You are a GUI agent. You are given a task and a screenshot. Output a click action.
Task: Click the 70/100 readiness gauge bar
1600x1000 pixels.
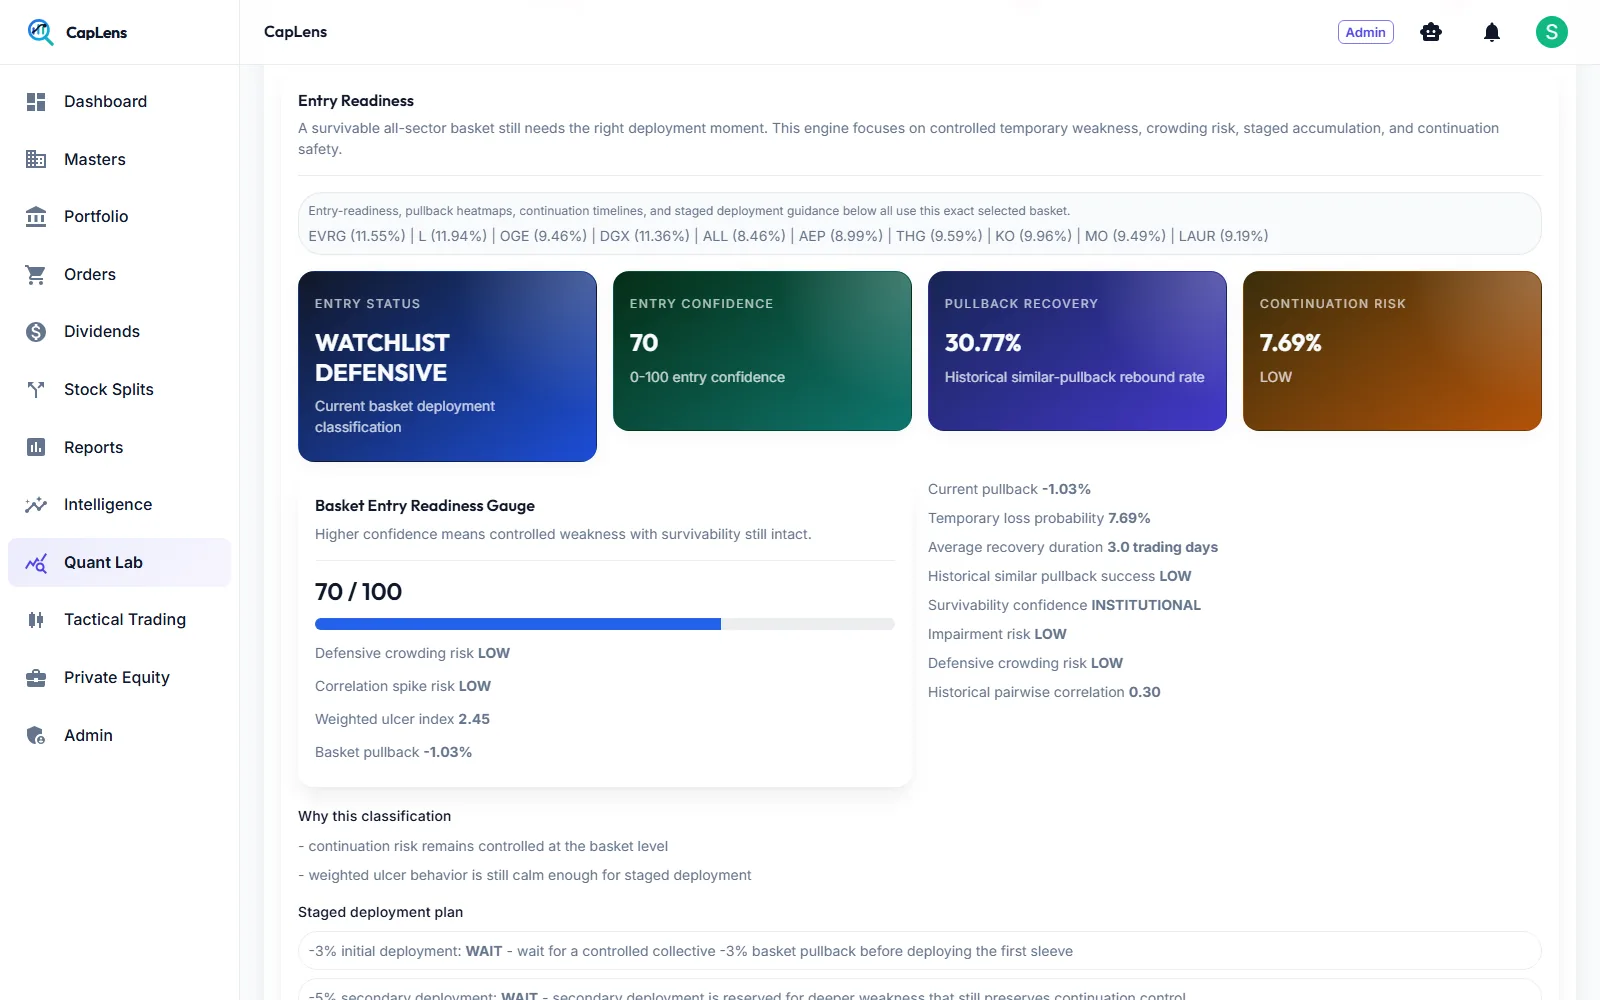(604, 624)
